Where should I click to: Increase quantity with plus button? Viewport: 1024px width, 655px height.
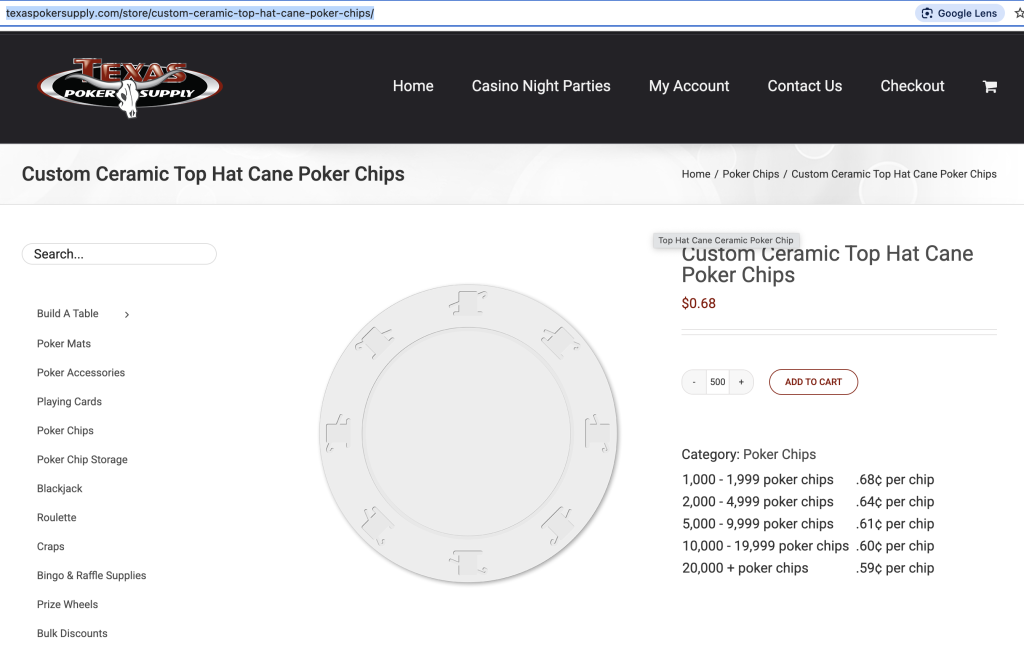pyautogui.click(x=741, y=382)
